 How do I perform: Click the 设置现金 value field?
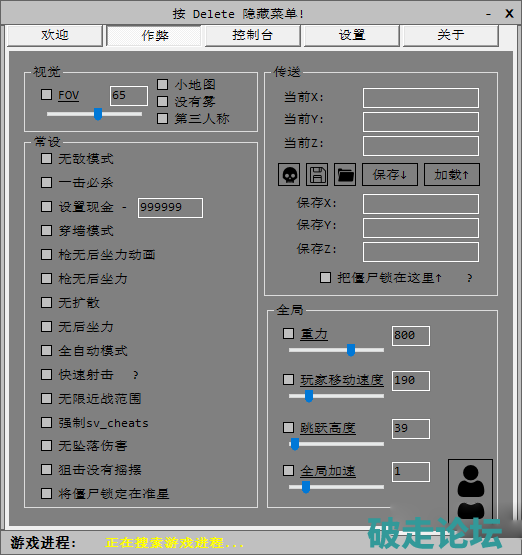coord(170,208)
